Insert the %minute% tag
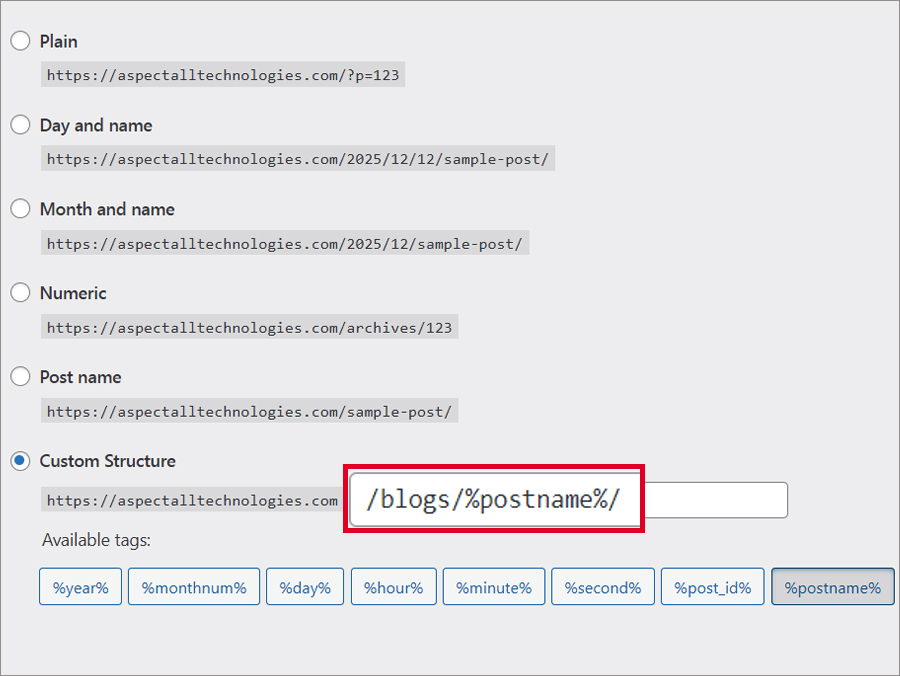 pos(493,588)
